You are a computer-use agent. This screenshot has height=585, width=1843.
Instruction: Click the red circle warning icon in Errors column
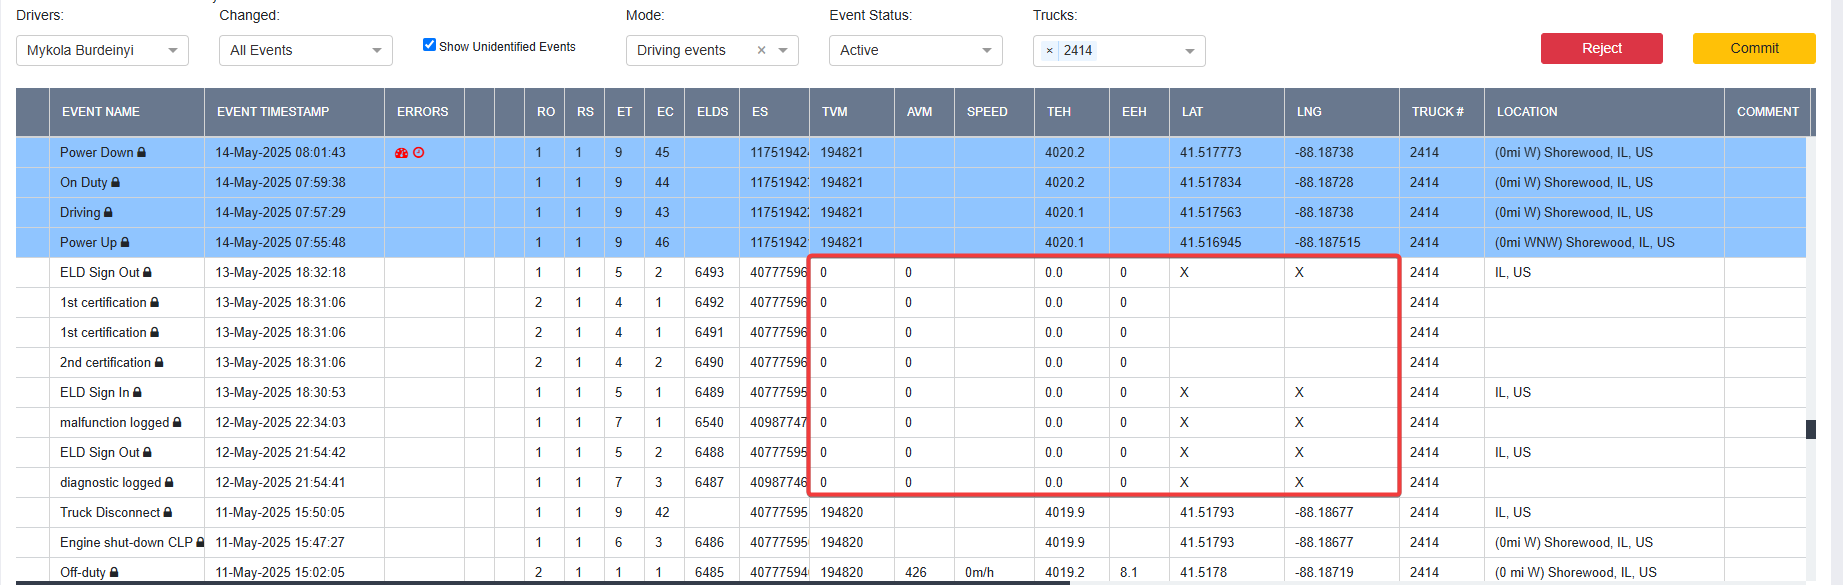point(419,153)
